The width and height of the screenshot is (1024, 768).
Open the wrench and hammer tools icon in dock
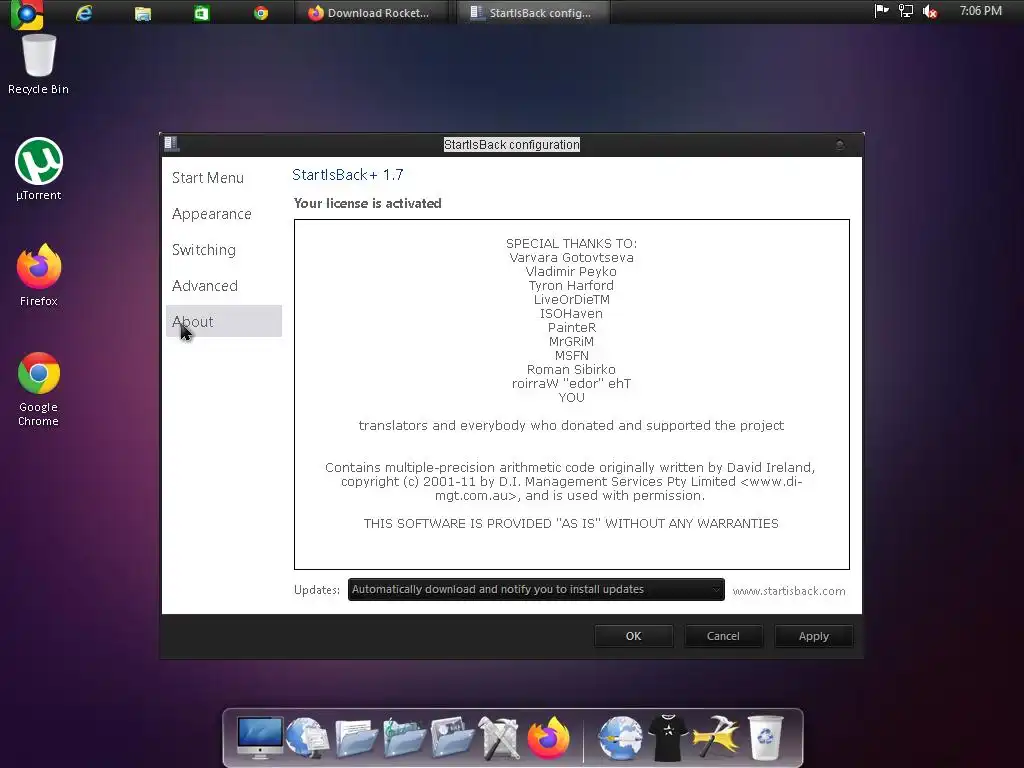(499, 738)
